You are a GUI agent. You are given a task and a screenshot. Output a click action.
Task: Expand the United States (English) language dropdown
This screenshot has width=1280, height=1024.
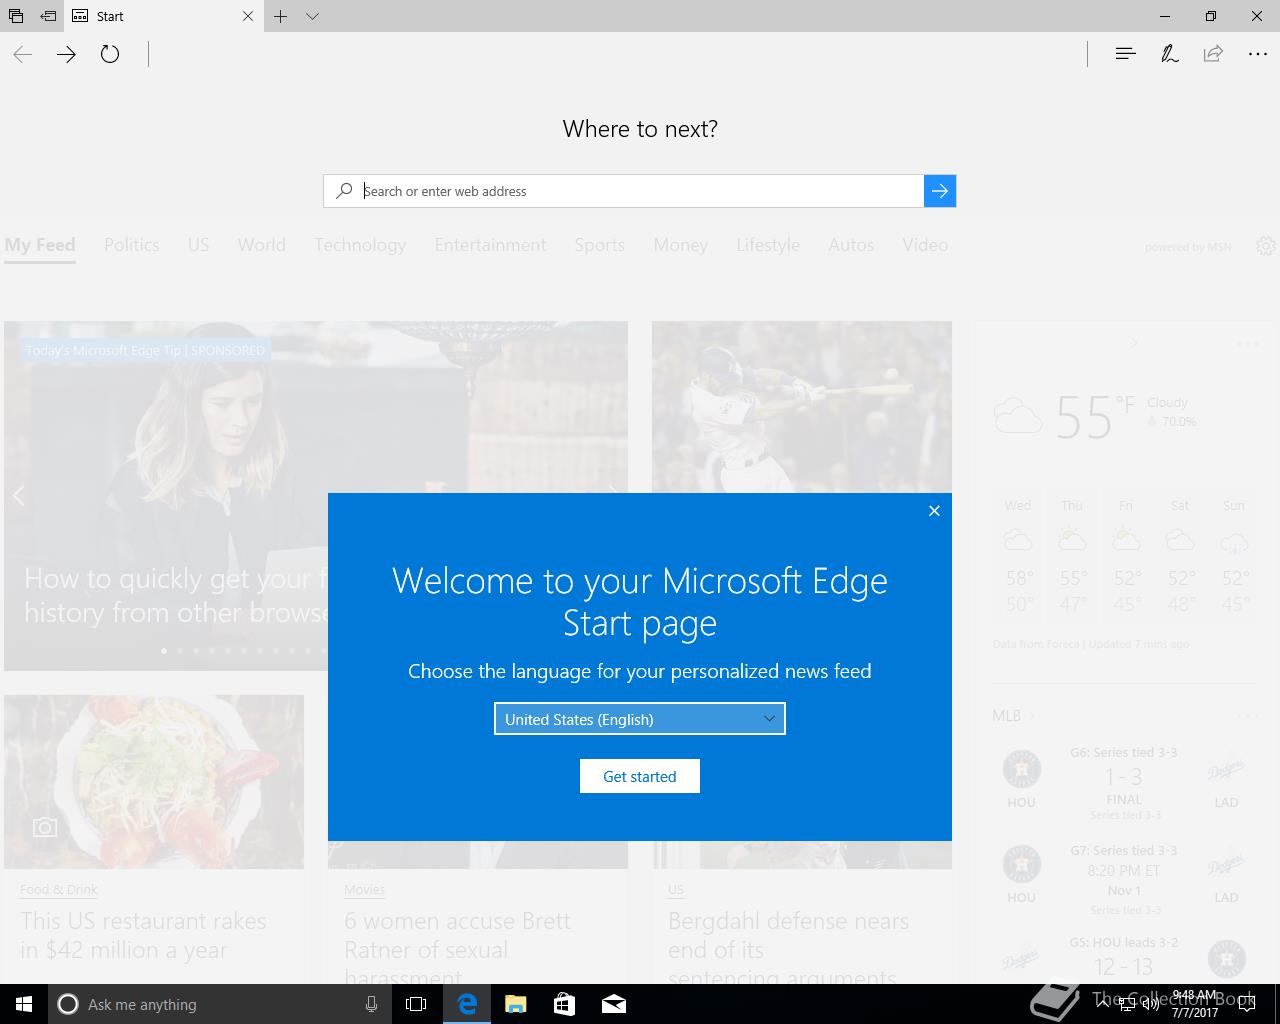click(x=640, y=719)
